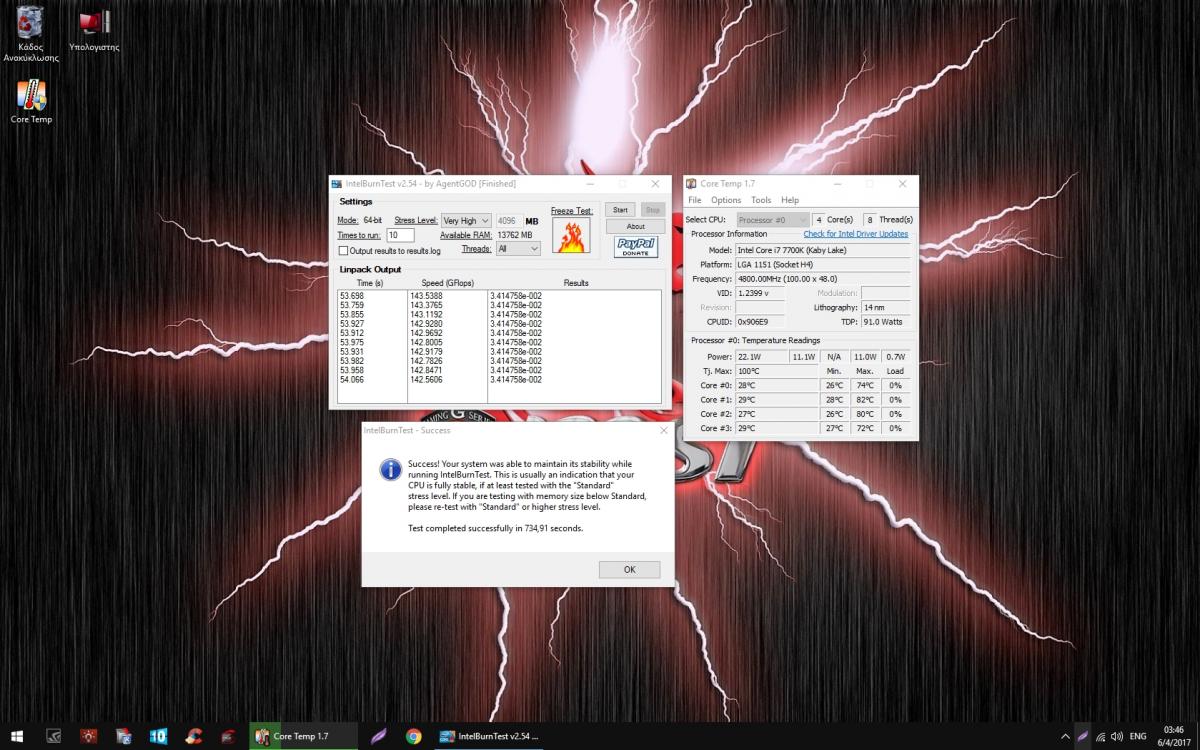This screenshot has height=750, width=1200.
Task: Close the IntelBurnTest Success dialog
Action: (663, 430)
